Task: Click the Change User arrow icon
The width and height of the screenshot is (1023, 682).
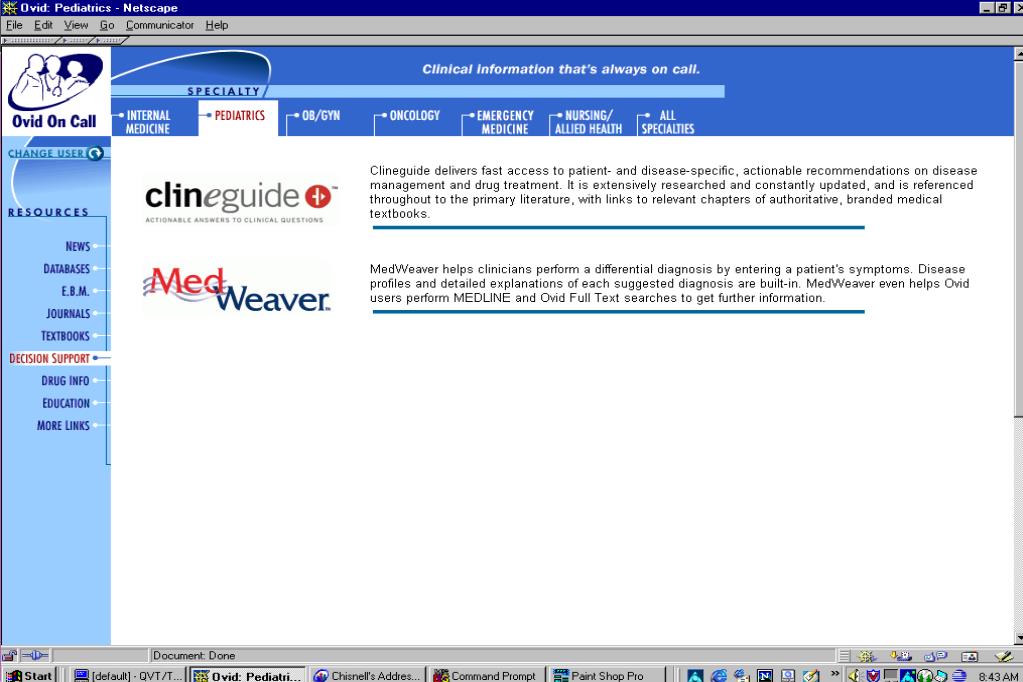Action: (95, 153)
